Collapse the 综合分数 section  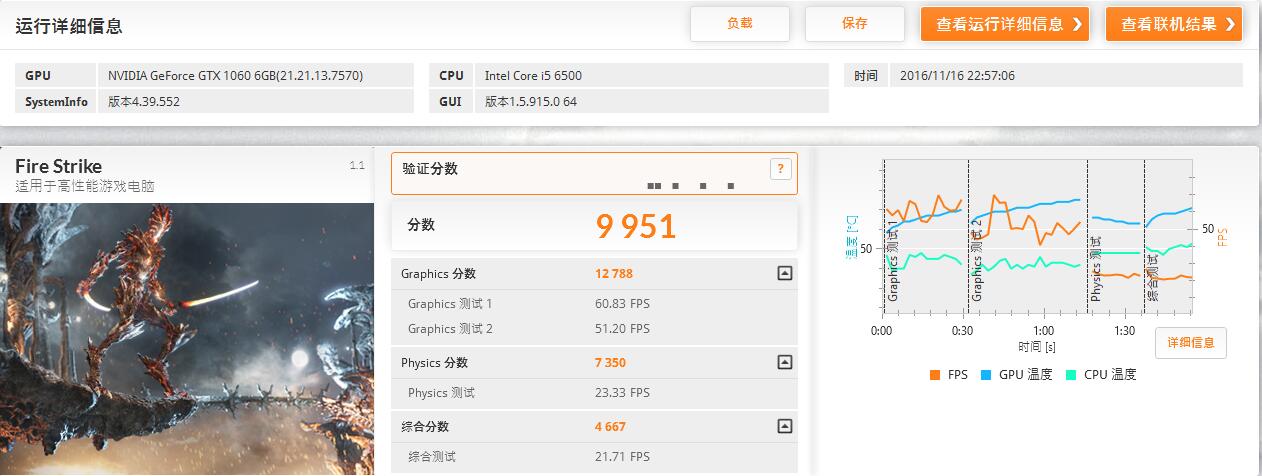tap(784, 426)
